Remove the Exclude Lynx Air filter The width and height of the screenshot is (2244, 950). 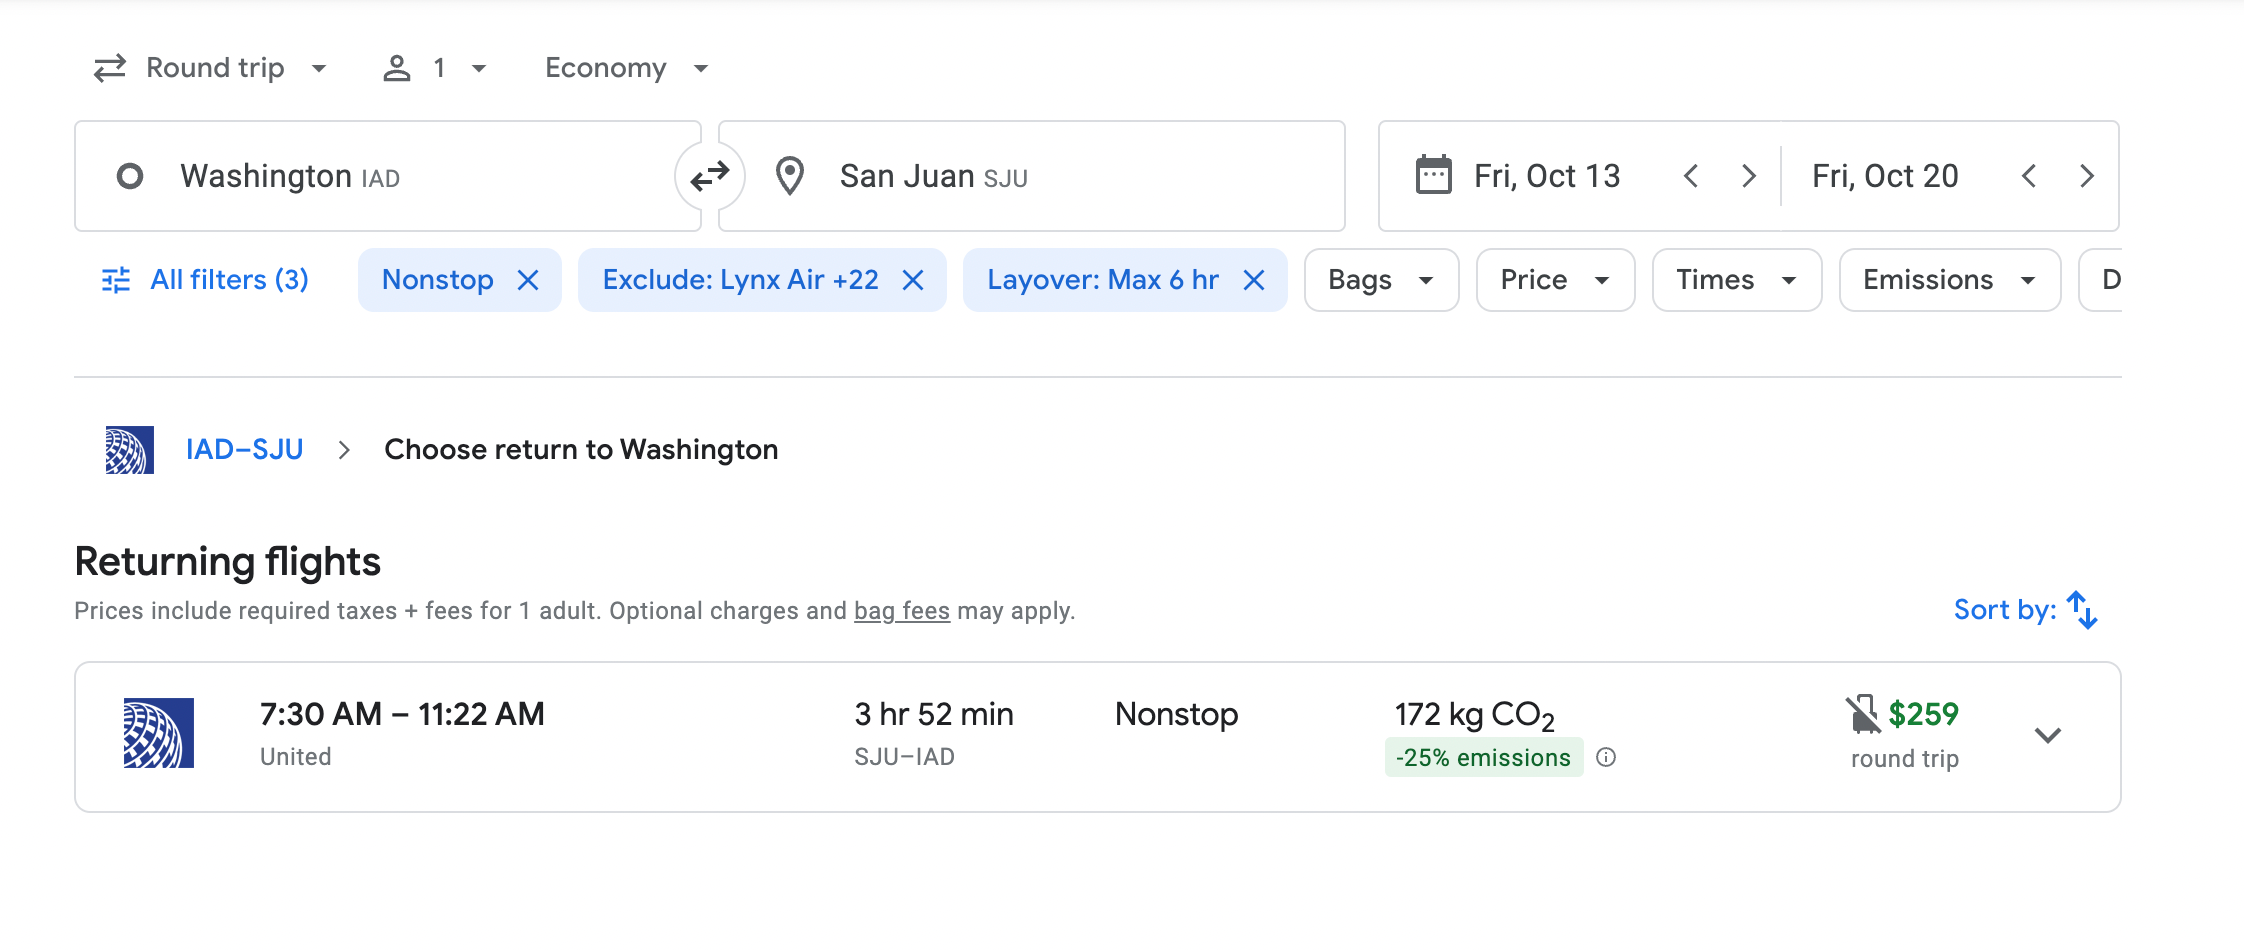coord(913,281)
